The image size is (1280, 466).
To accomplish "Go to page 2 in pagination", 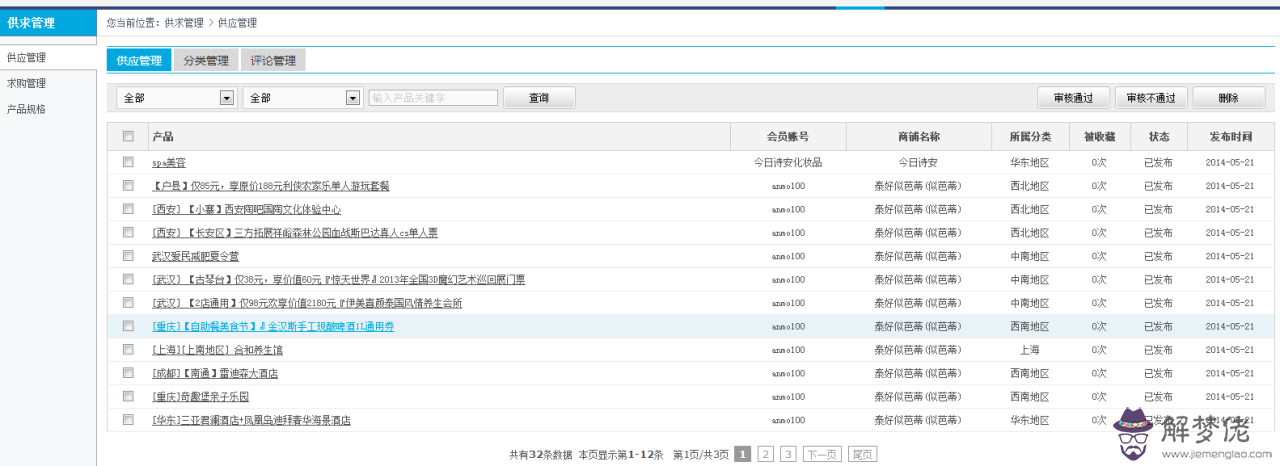I will pos(766,454).
